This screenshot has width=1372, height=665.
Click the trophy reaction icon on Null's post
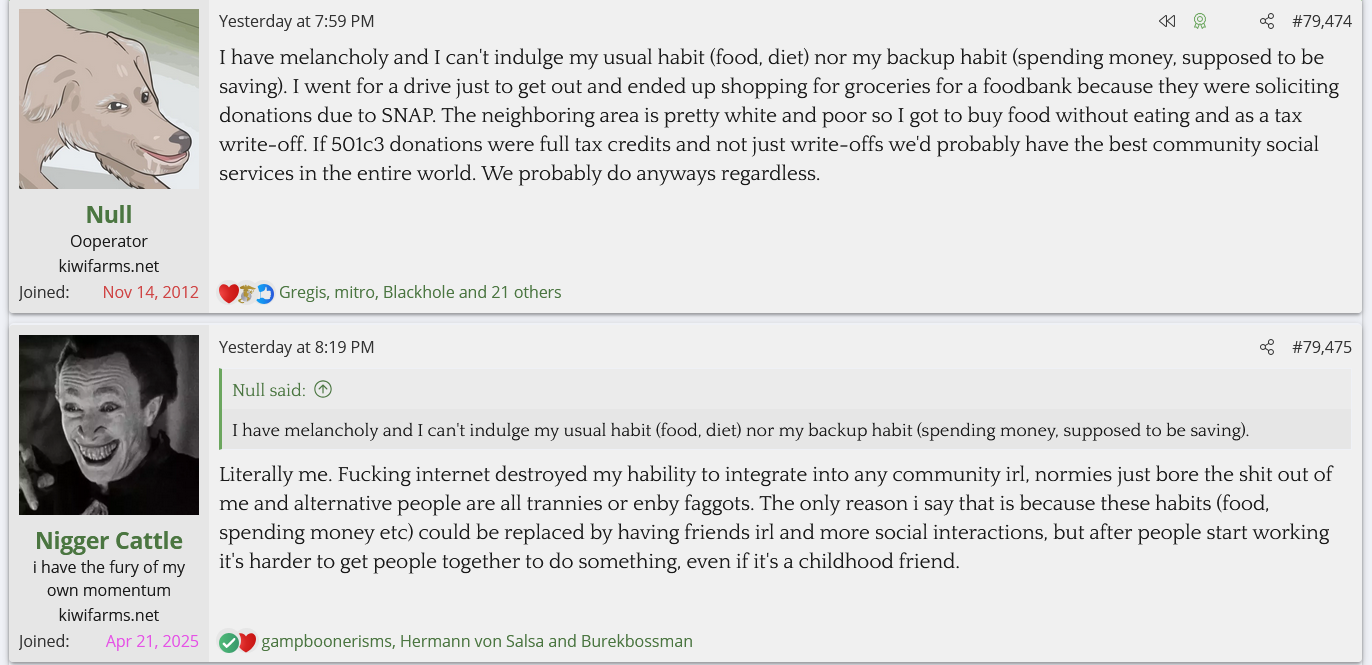(246, 293)
